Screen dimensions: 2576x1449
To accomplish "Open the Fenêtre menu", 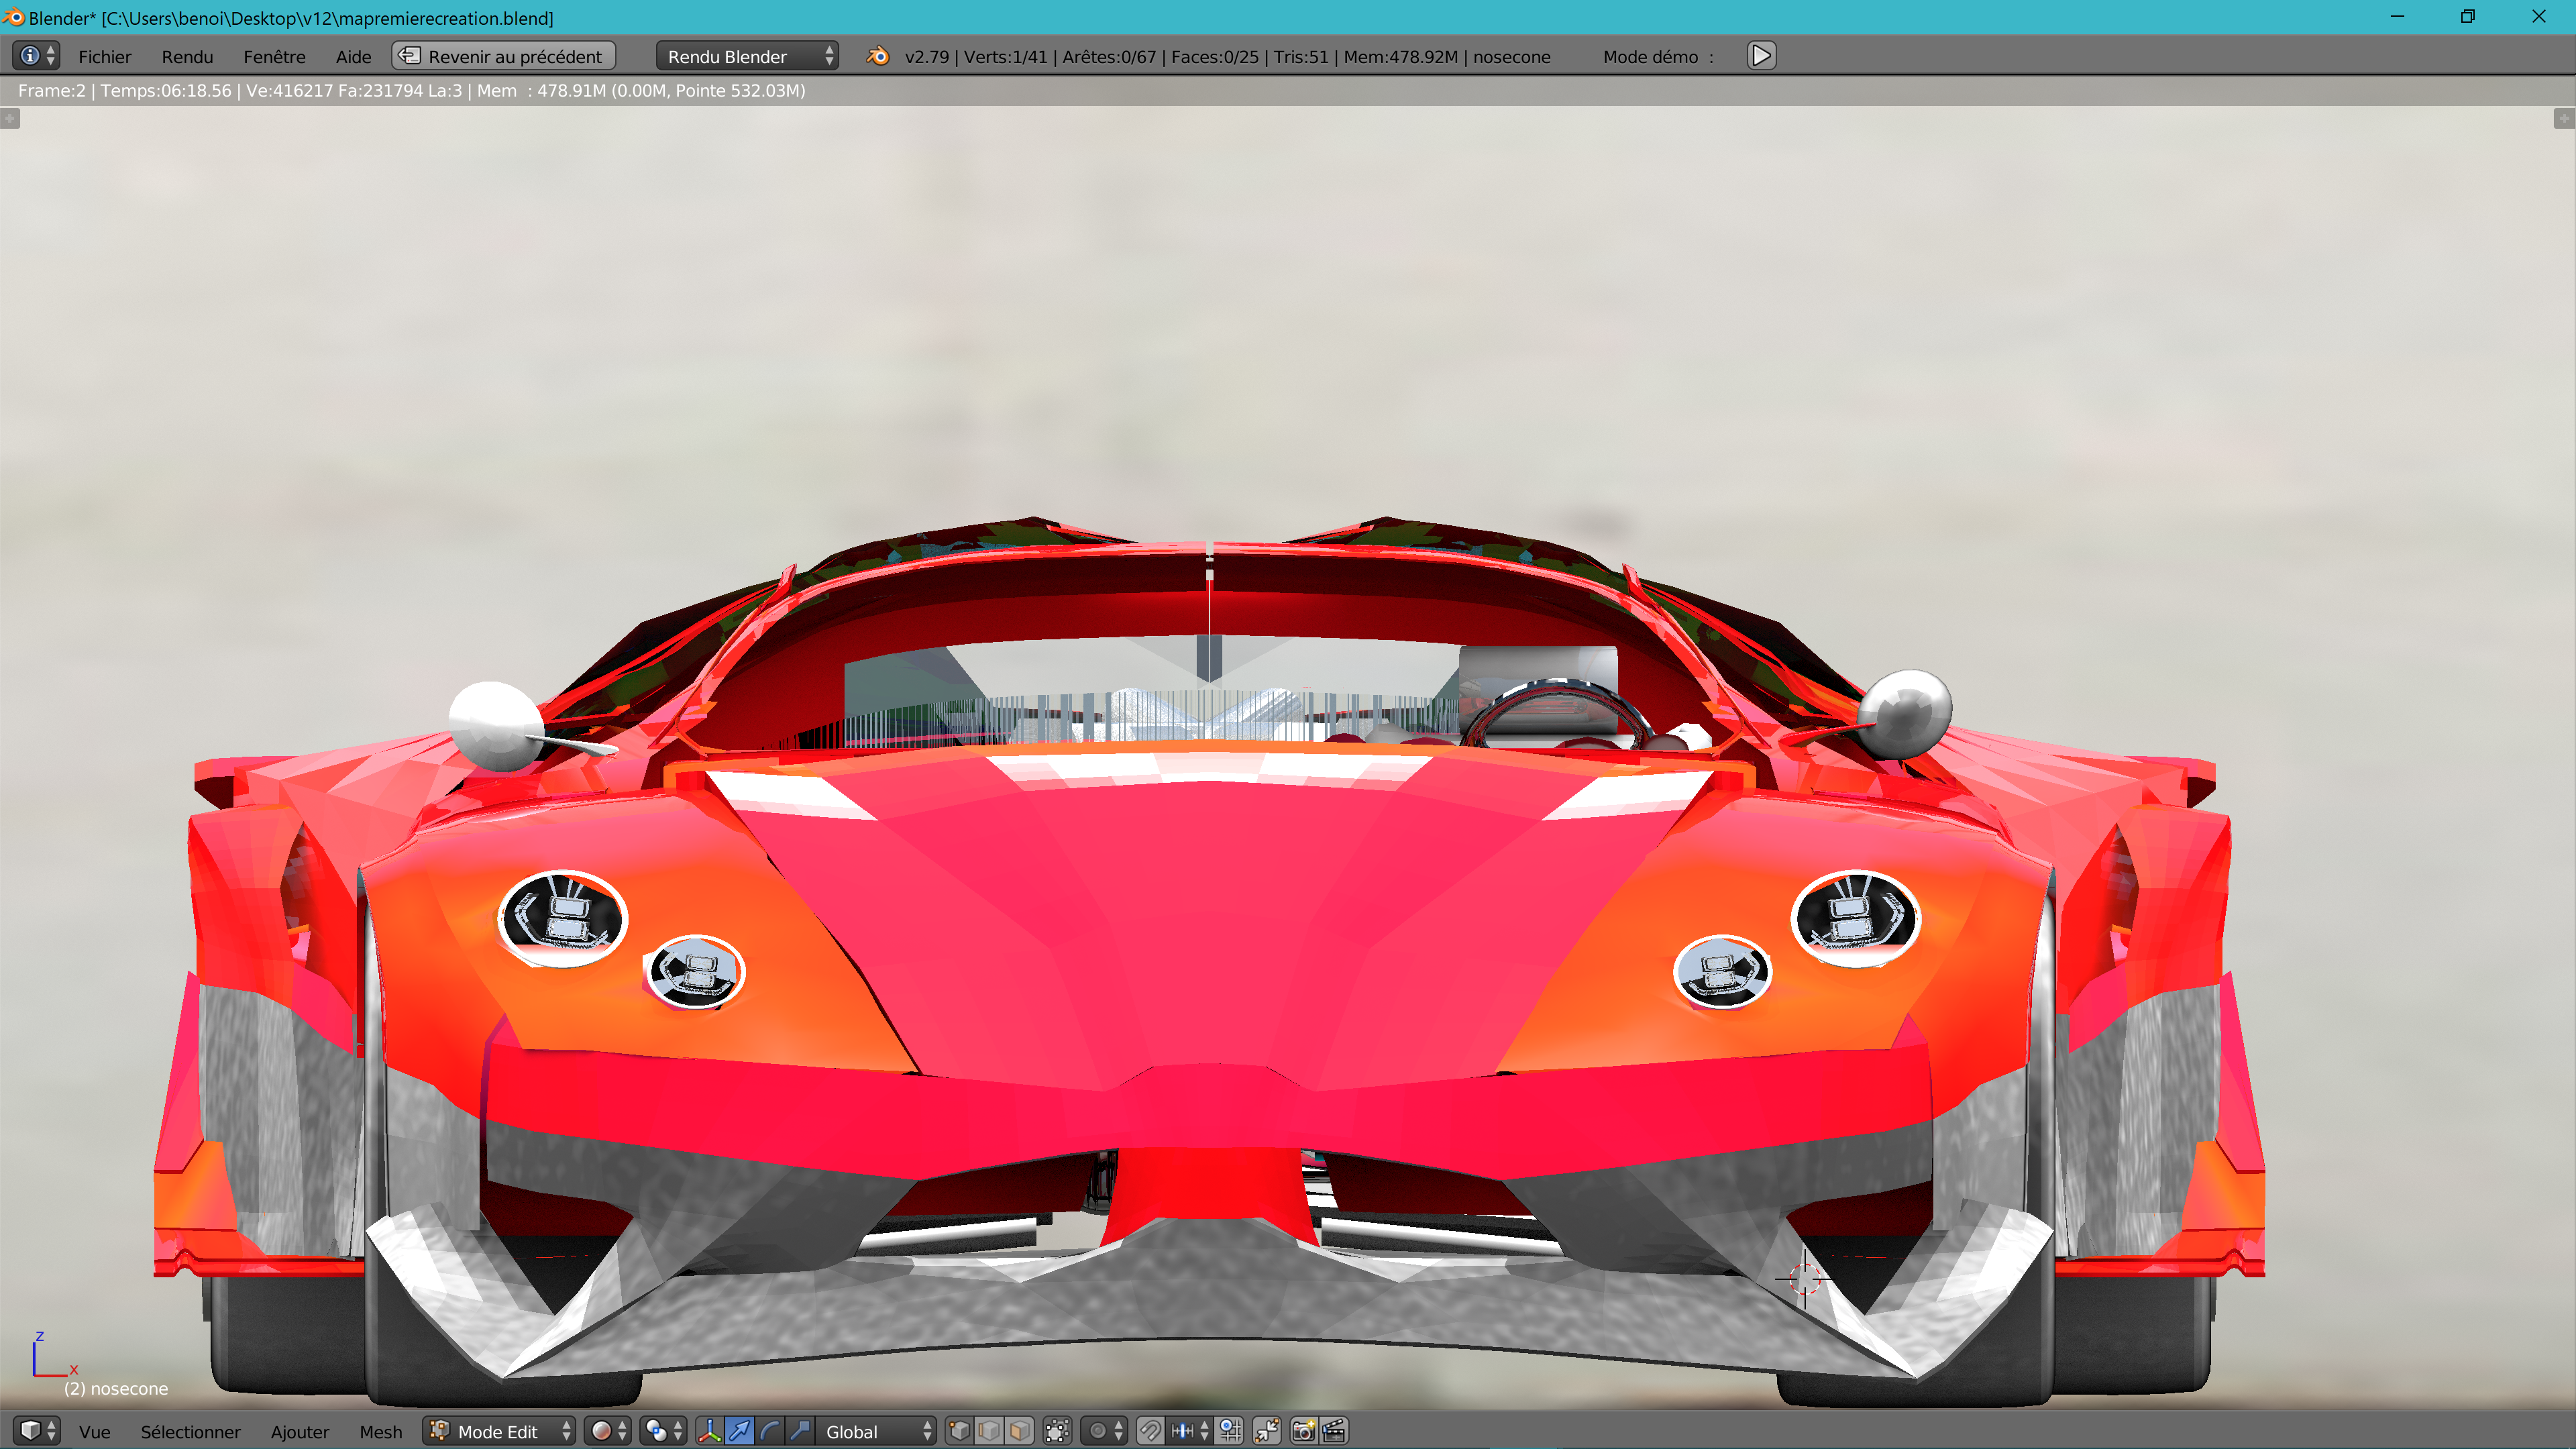I will (x=274, y=57).
